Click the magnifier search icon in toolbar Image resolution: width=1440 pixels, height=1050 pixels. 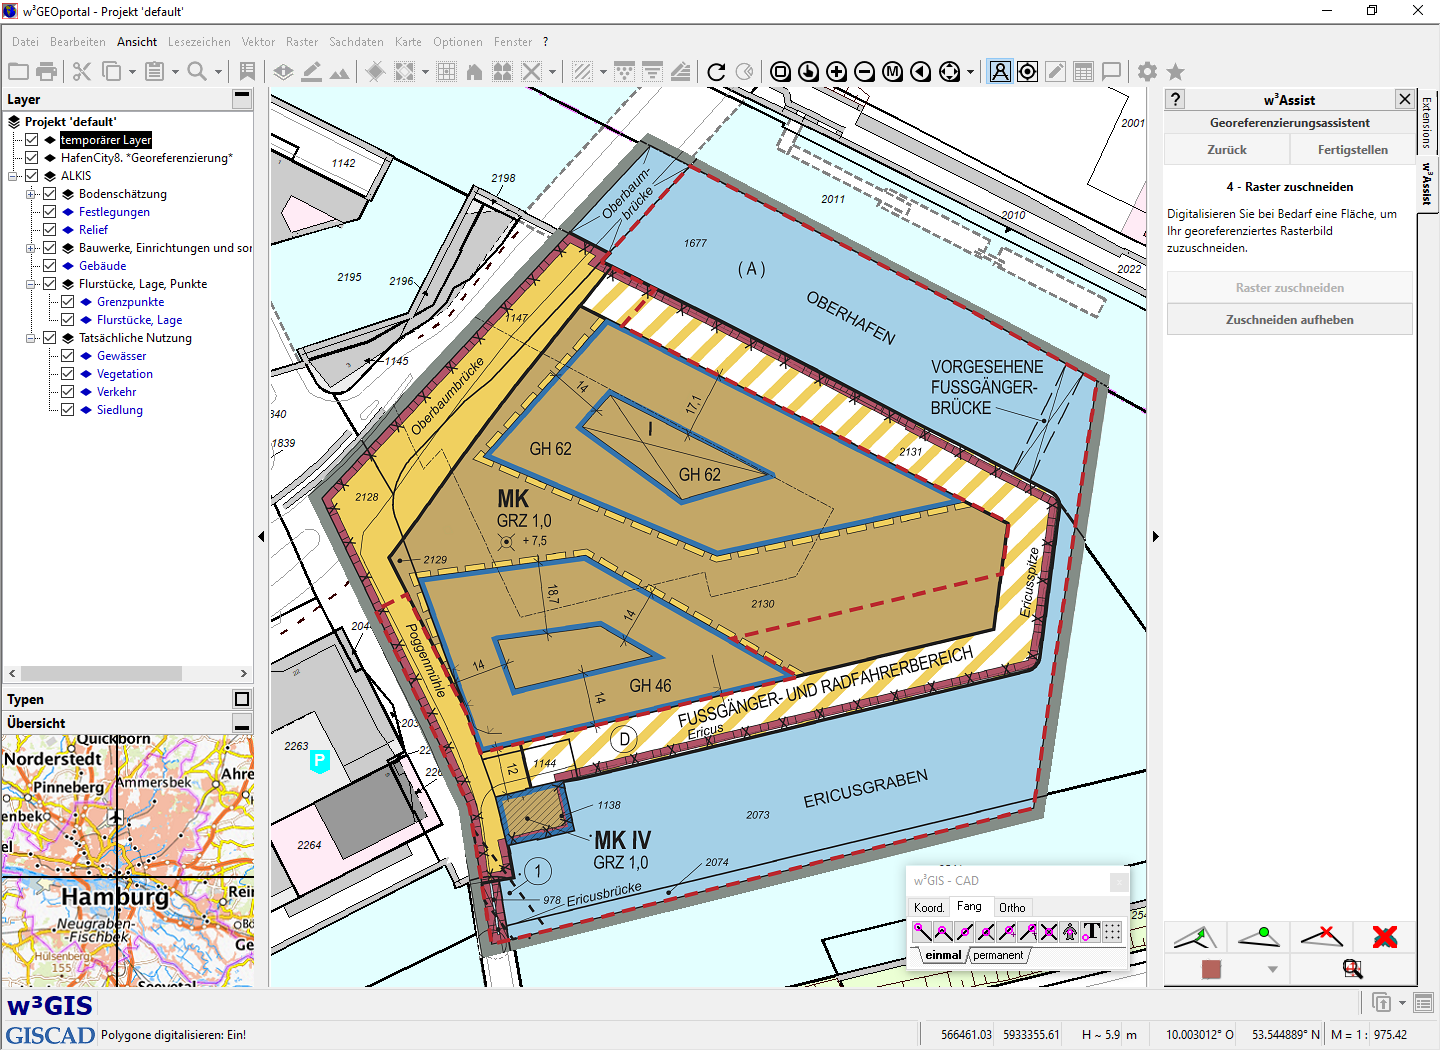[197, 71]
